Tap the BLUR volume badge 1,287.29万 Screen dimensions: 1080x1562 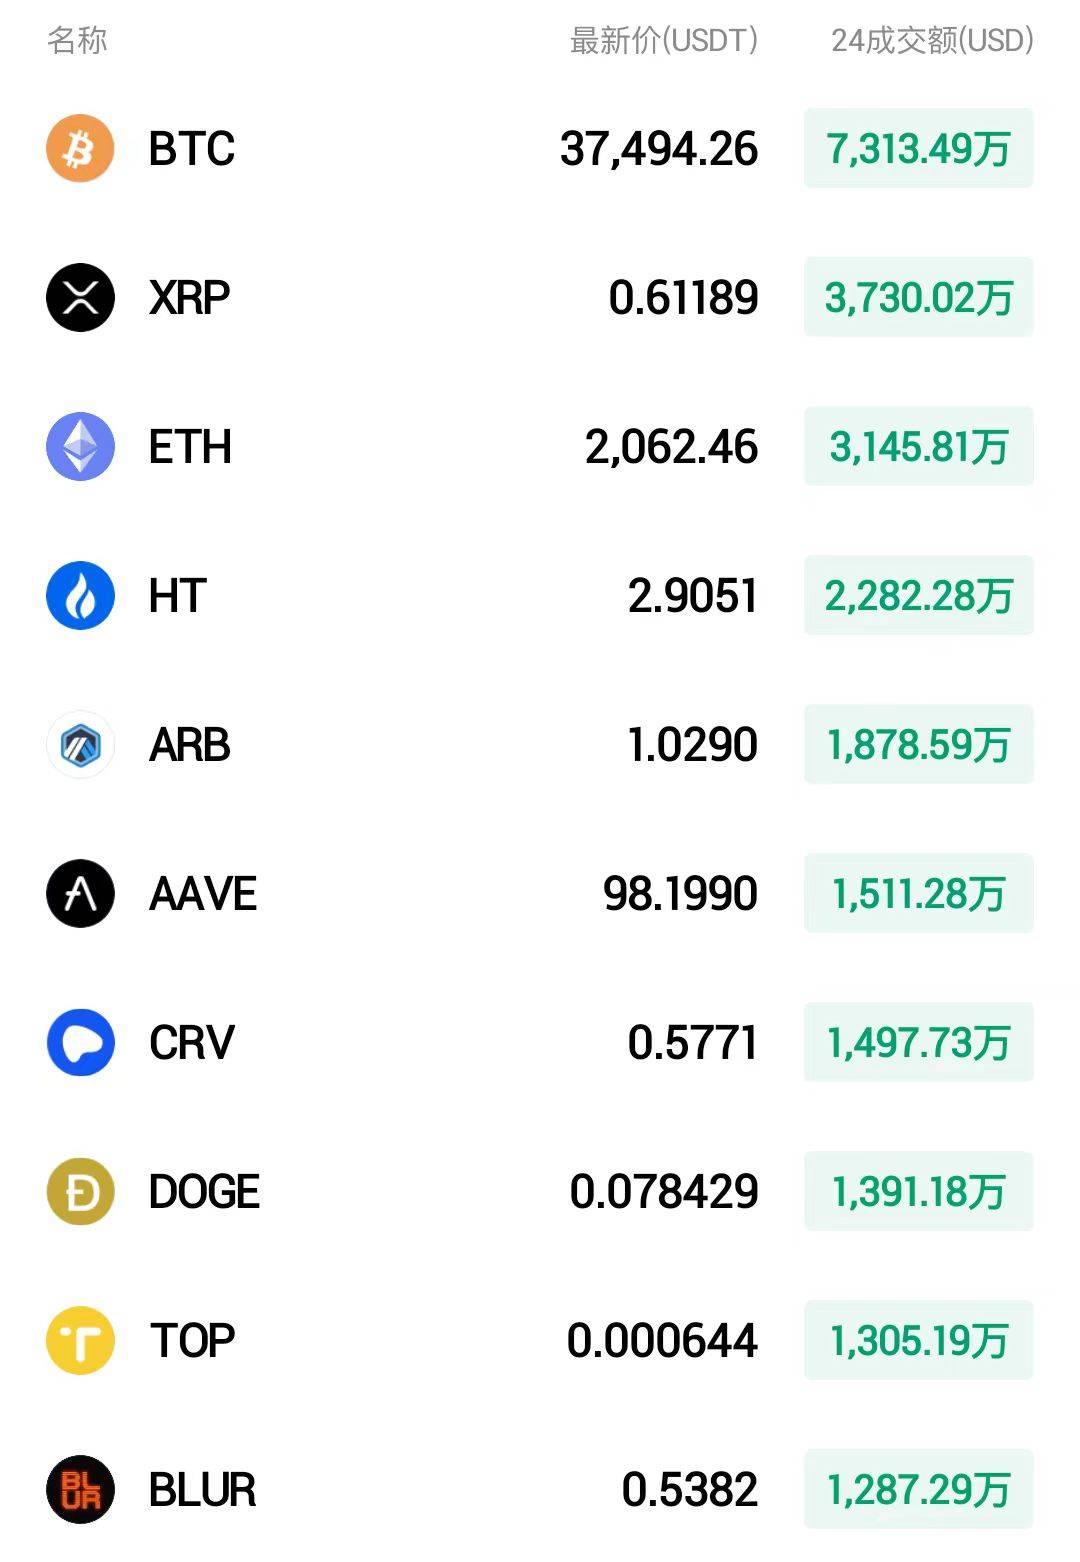click(x=918, y=1490)
